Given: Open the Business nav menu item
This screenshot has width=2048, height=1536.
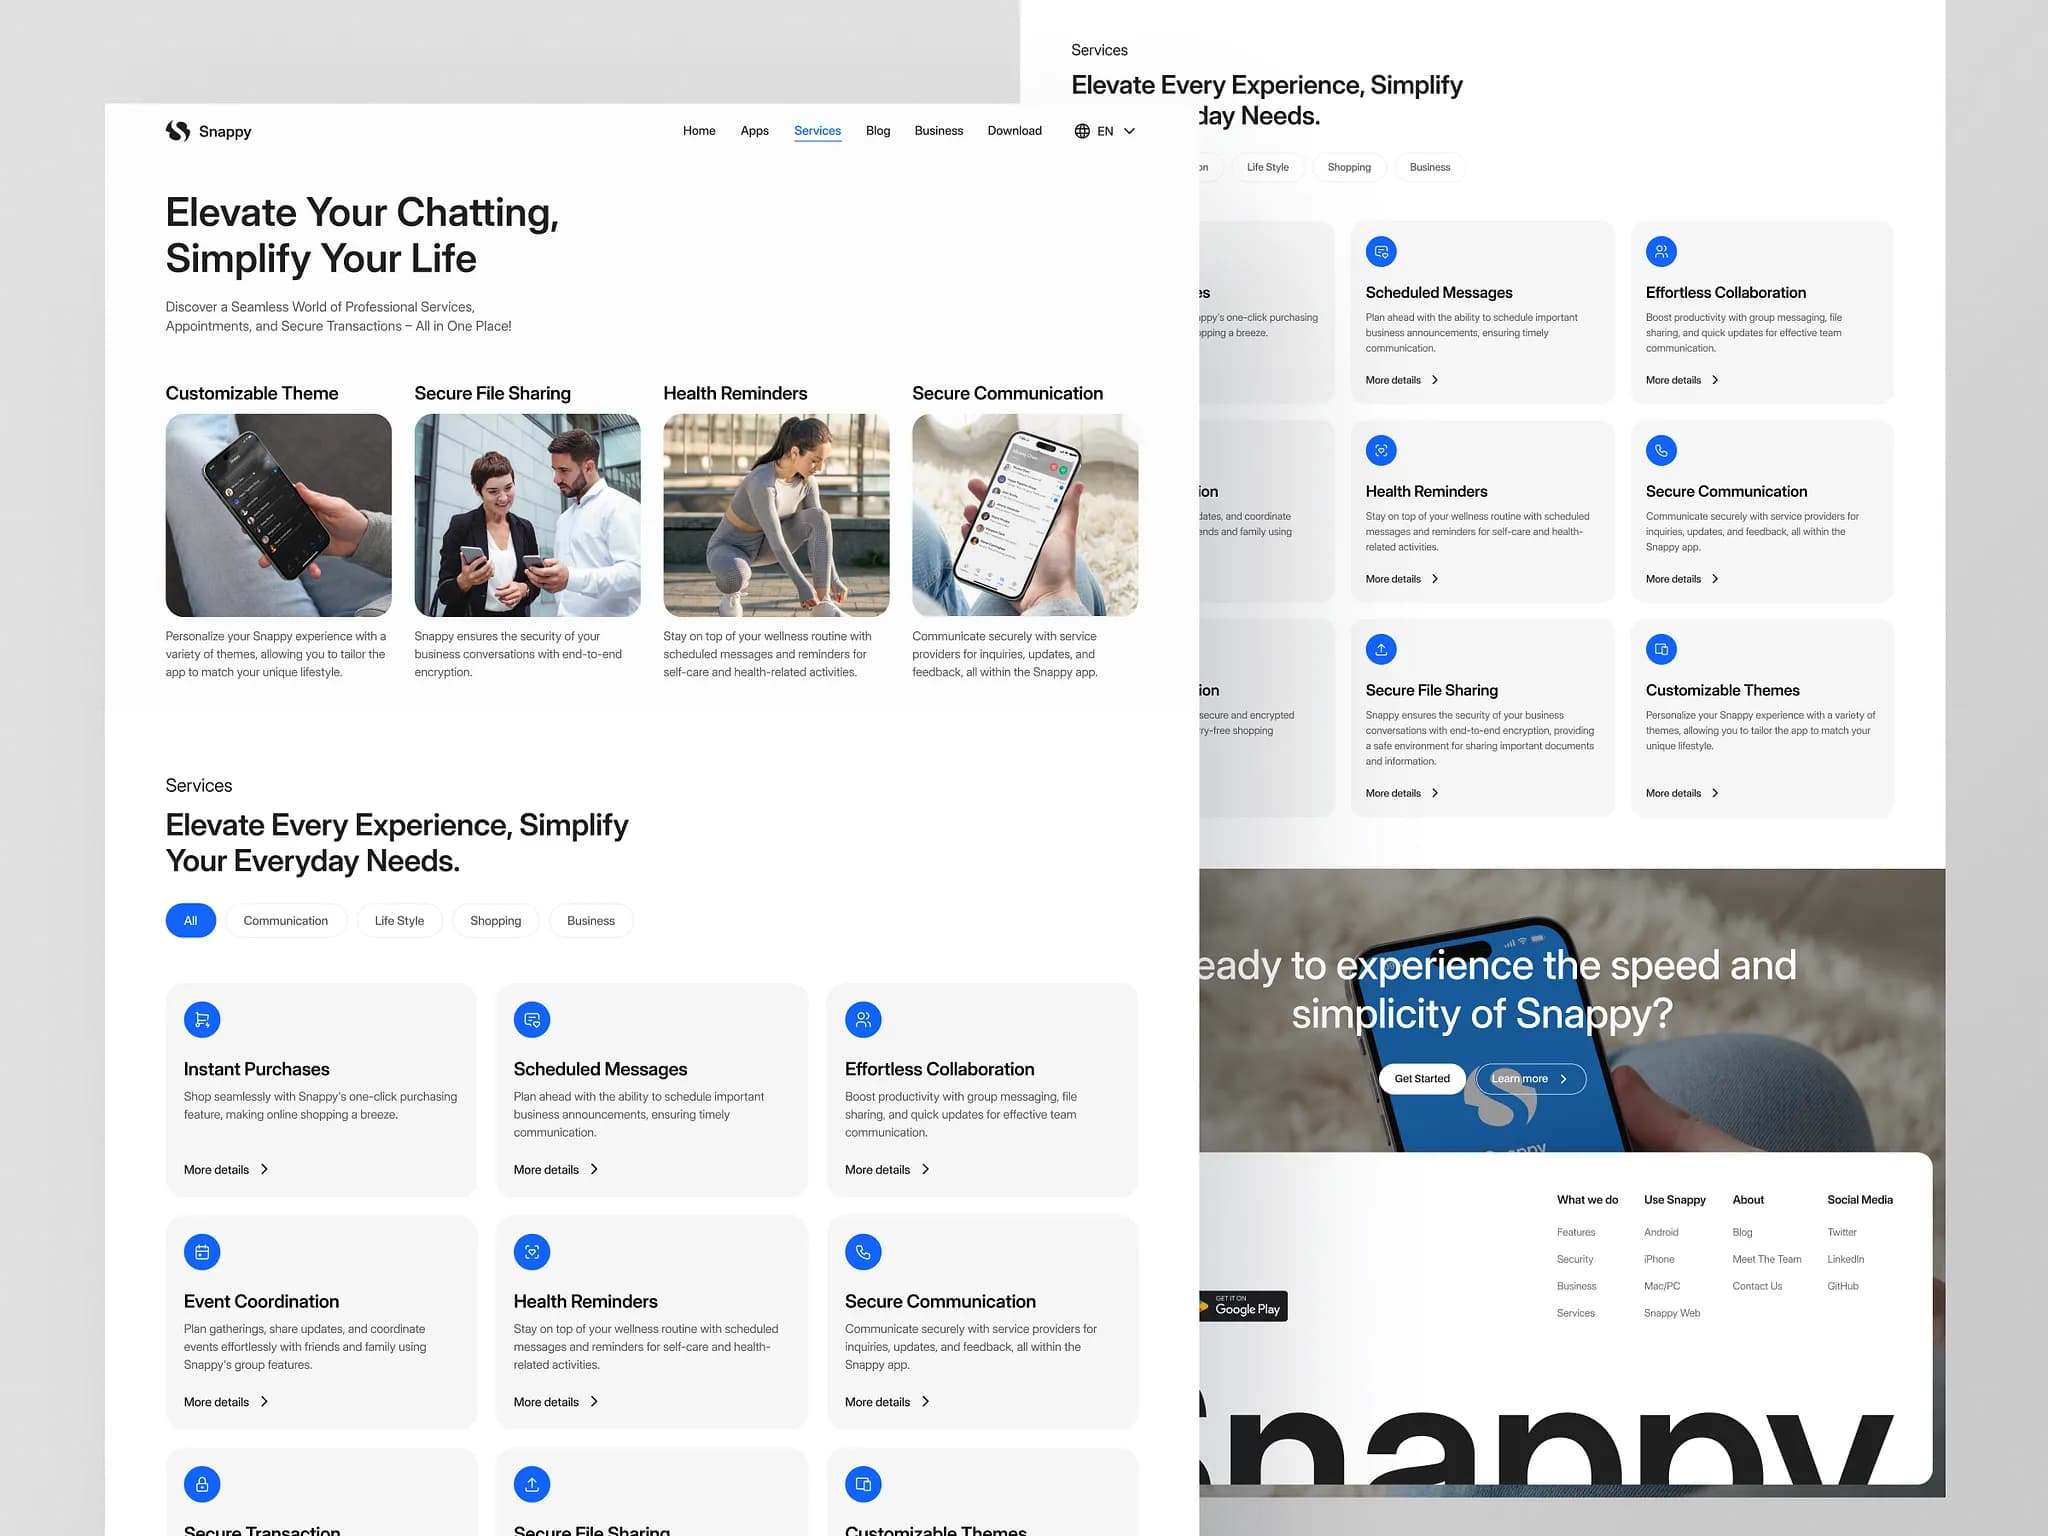Looking at the screenshot, I should [938, 131].
